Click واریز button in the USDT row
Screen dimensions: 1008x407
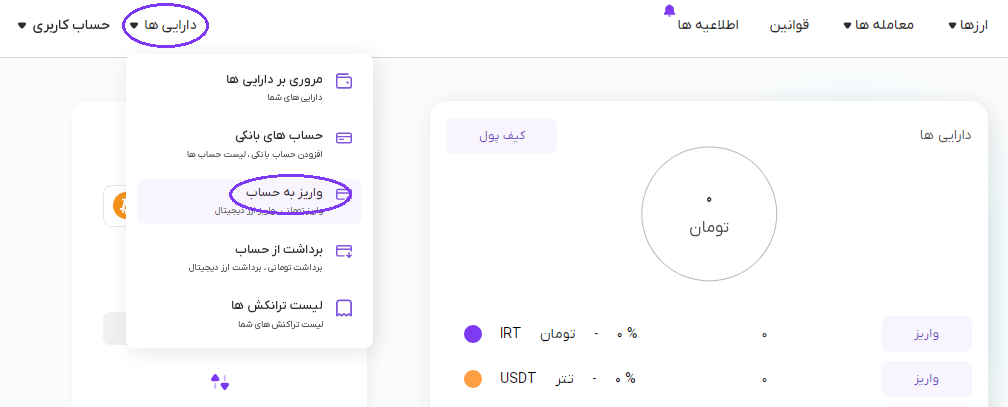tap(926, 380)
